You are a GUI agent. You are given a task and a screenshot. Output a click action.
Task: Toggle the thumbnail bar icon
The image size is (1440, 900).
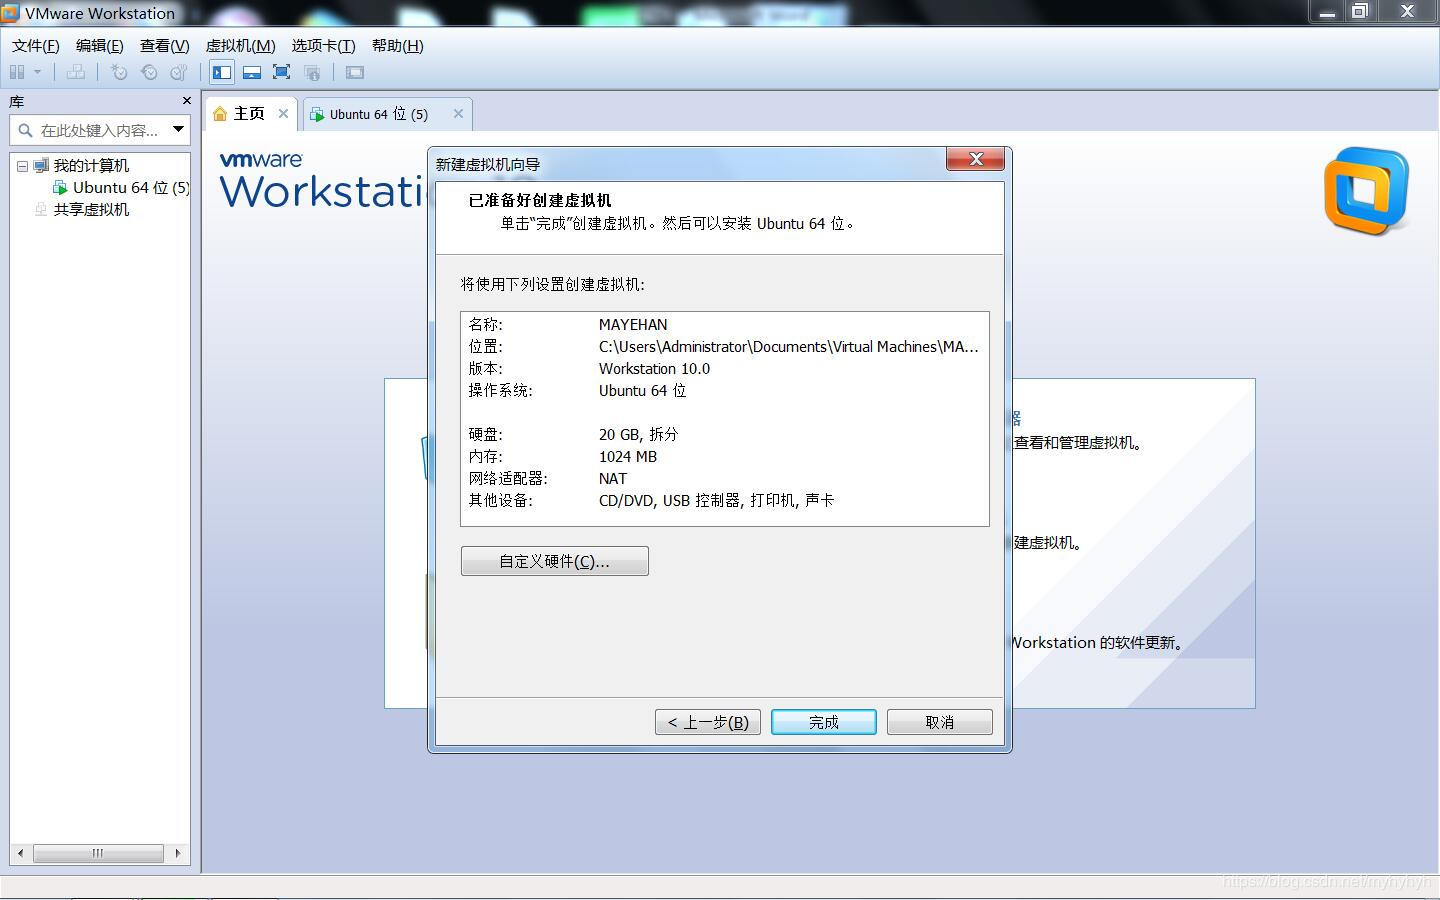[x=251, y=71]
